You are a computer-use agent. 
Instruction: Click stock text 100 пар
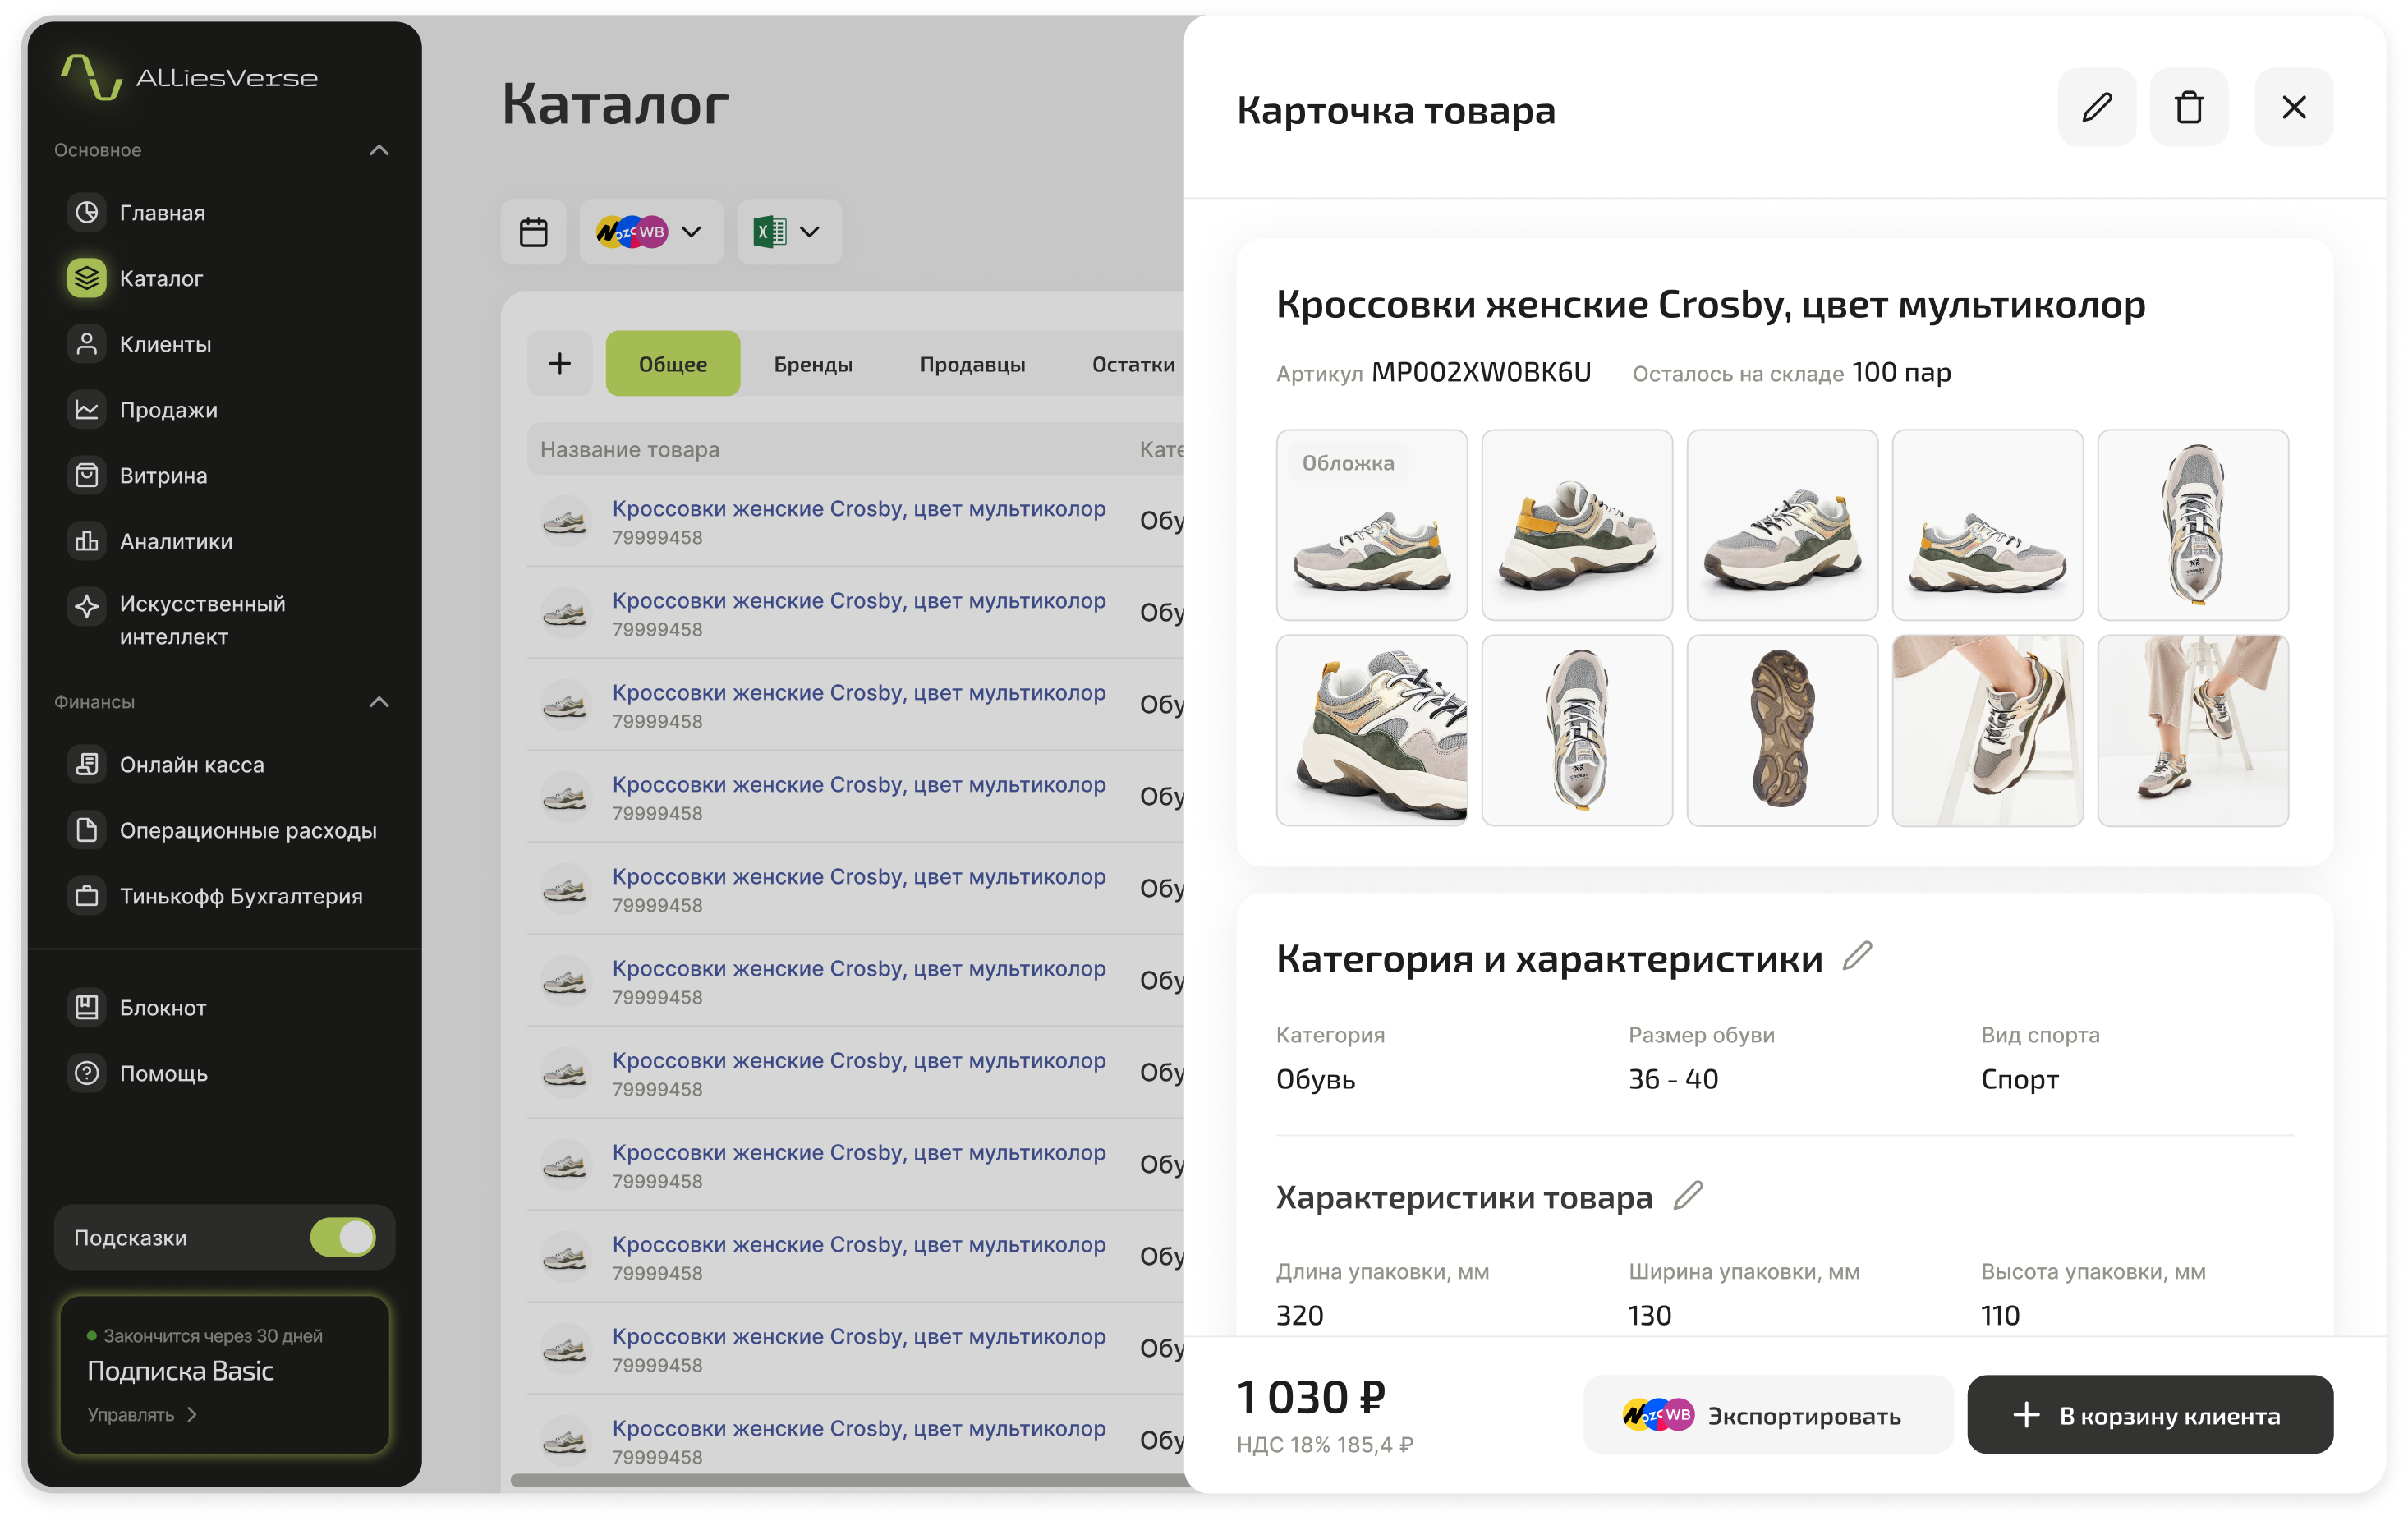[1901, 372]
